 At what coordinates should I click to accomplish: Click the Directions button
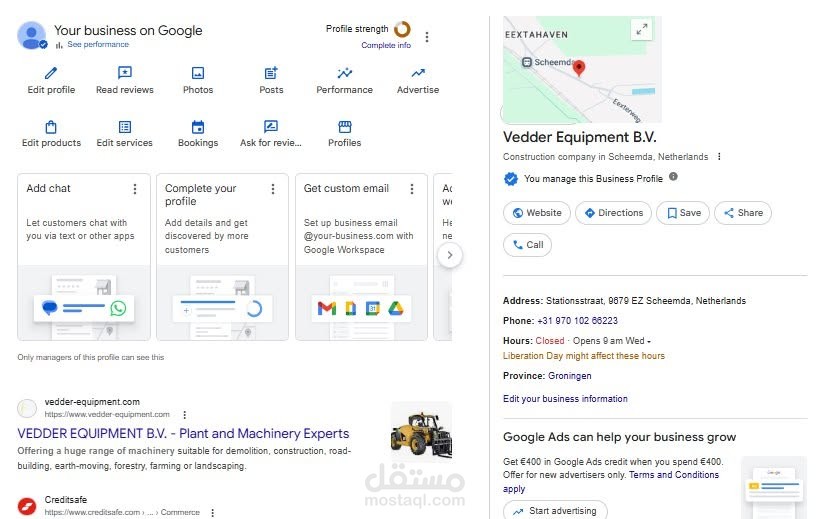[x=613, y=213]
